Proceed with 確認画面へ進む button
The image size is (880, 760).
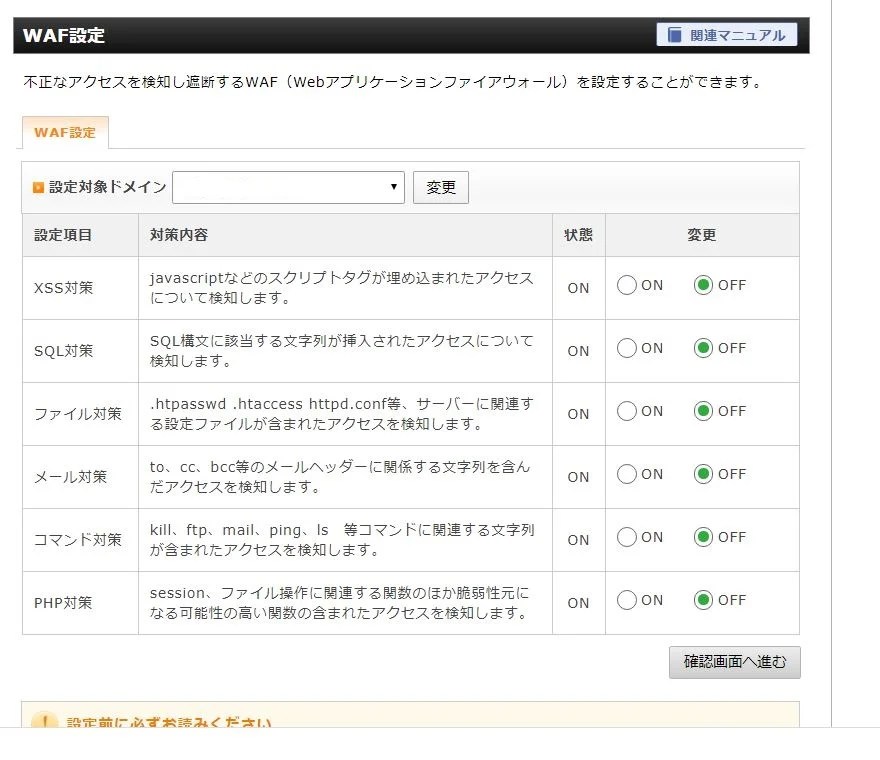[735, 662]
